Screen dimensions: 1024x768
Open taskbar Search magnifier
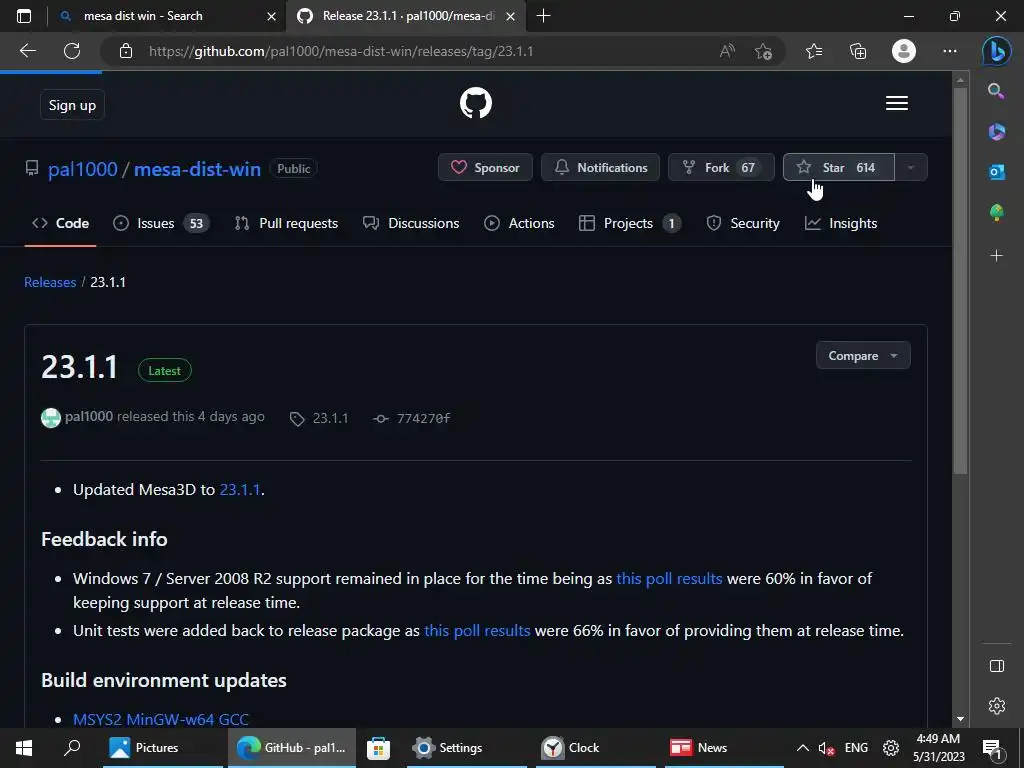coord(72,748)
